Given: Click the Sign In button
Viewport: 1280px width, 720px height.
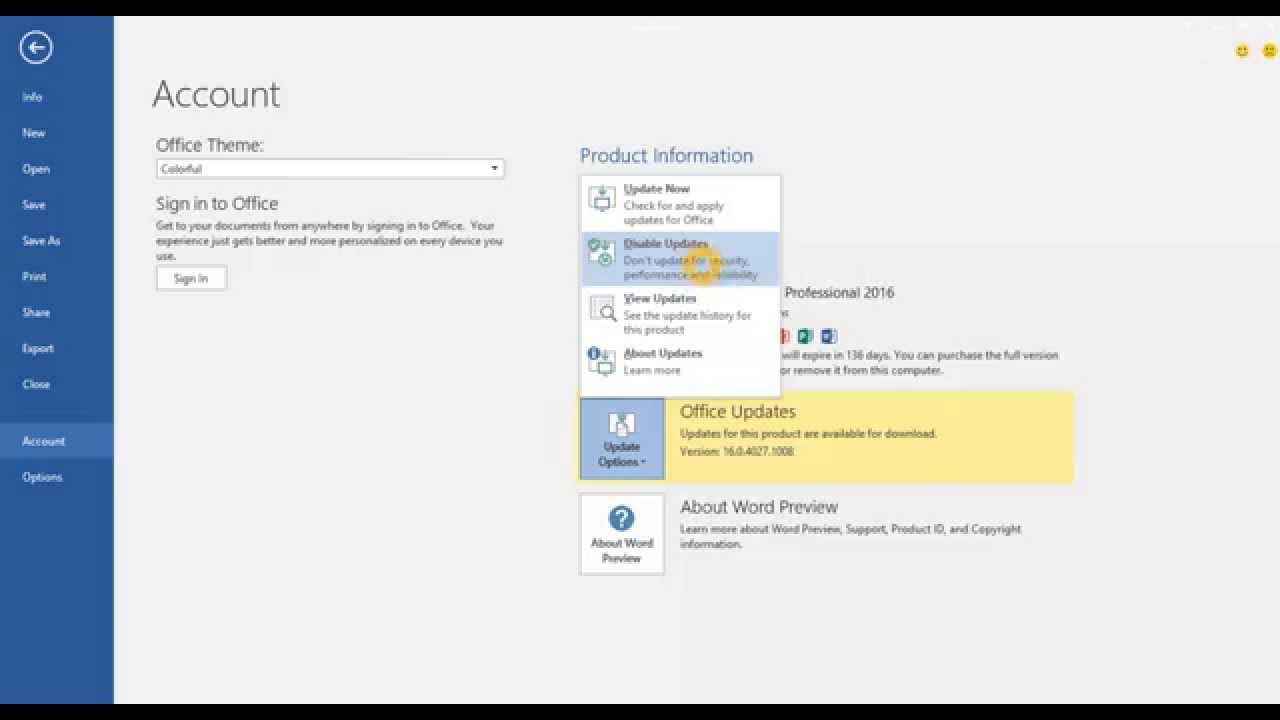Looking at the screenshot, I should (x=191, y=278).
